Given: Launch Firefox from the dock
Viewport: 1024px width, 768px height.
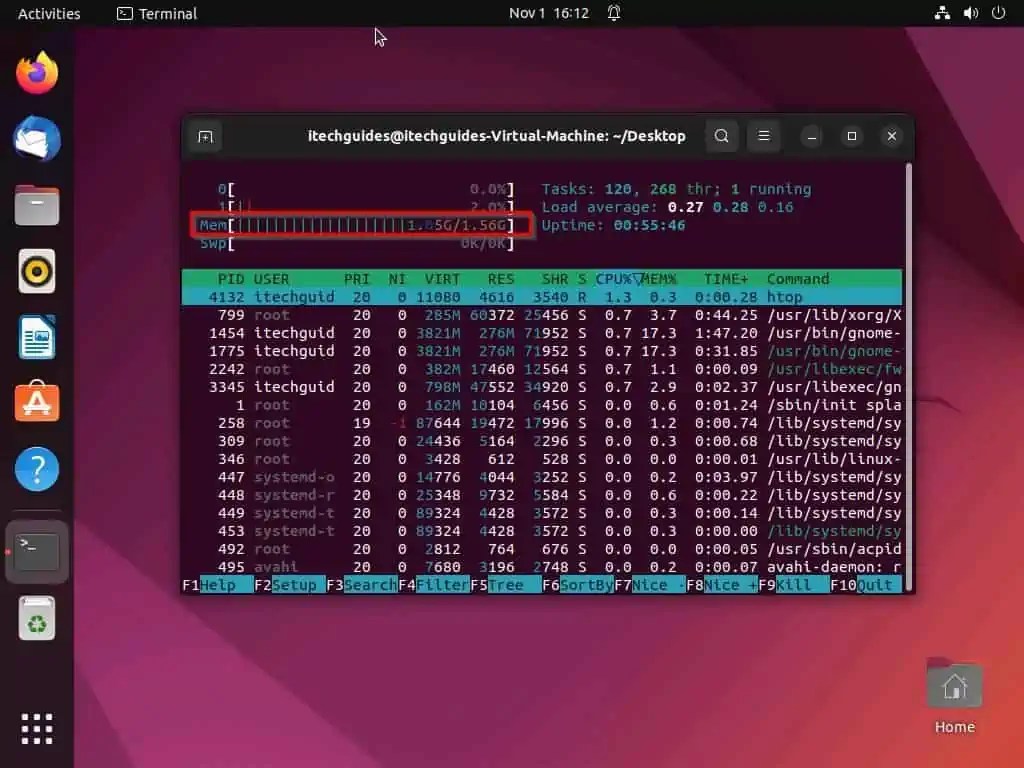Looking at the screenshot, I should (x=37, y=73).
